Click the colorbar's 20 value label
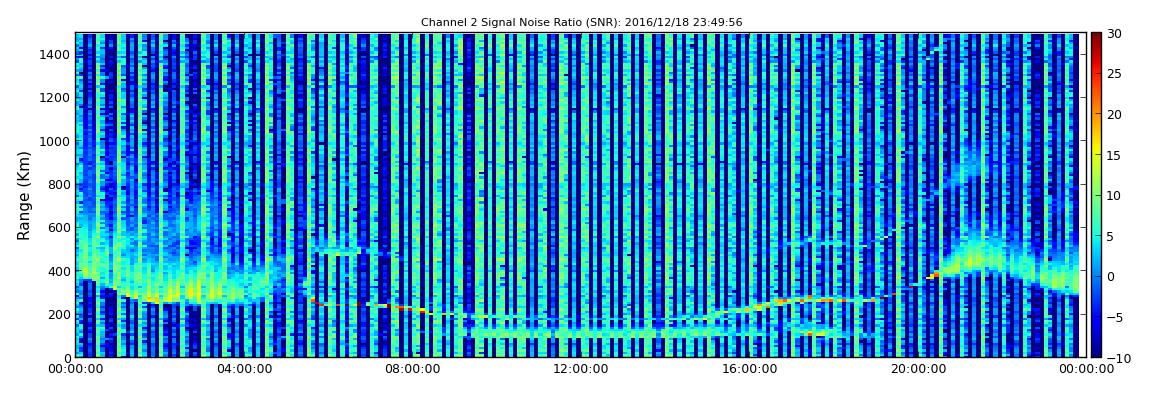Screen dimensions: 1150x407 click(1114, 114)
